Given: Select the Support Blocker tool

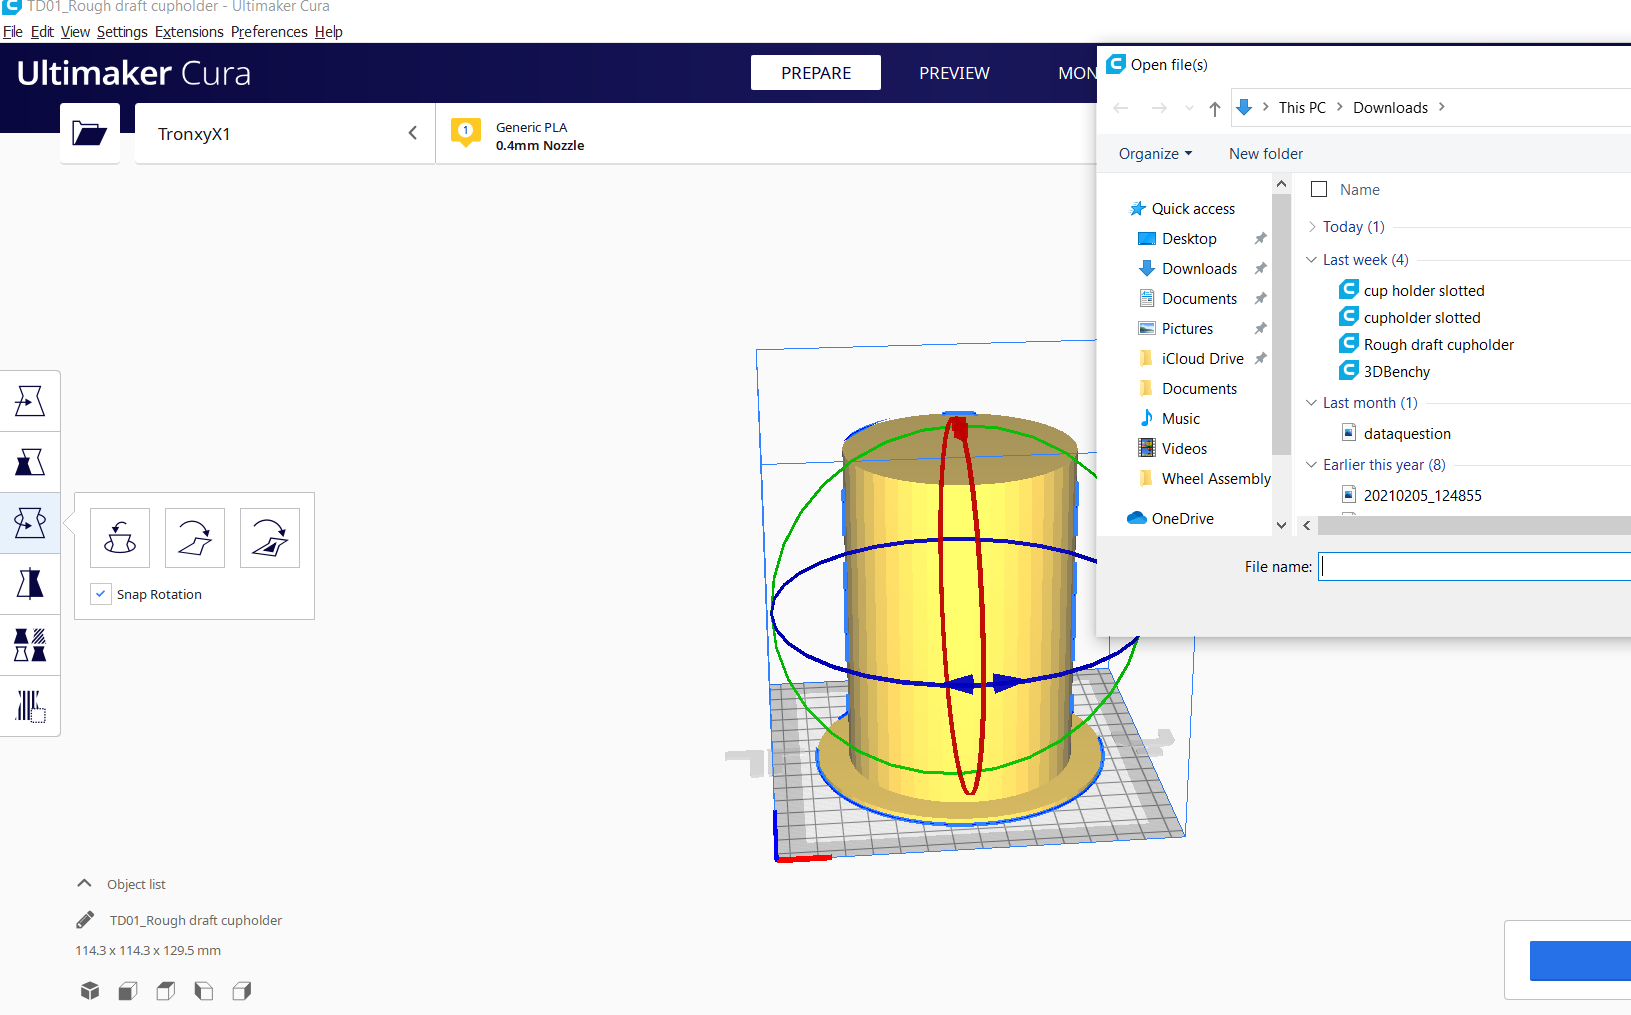Looking at the screenshot, I should tap(30, 706).
